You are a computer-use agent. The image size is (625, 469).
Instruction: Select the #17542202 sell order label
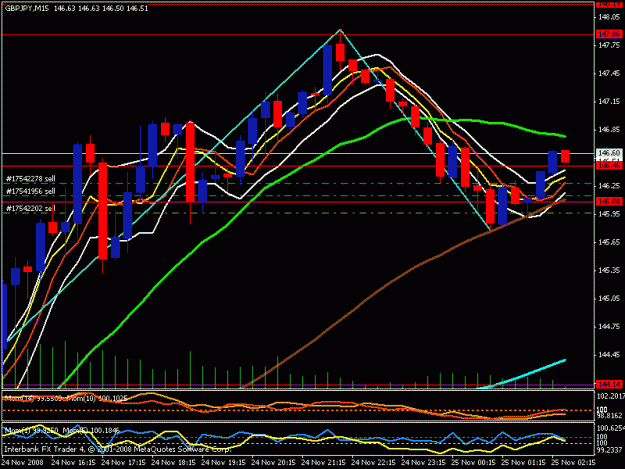[x=31, y=208]
